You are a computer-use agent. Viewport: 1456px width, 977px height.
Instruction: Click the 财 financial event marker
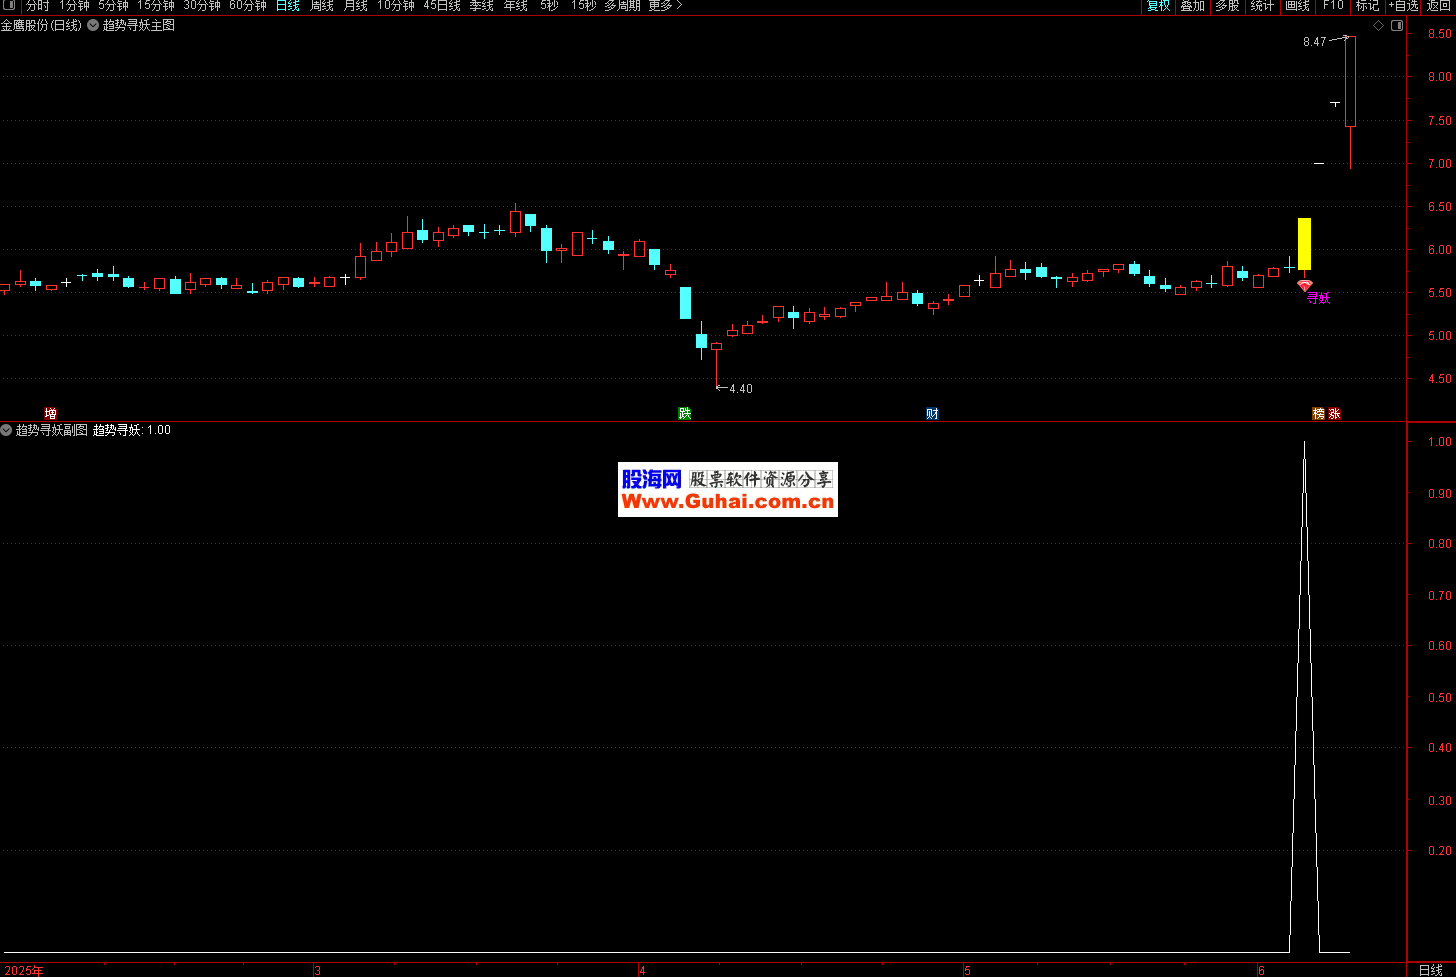[932, 413]
